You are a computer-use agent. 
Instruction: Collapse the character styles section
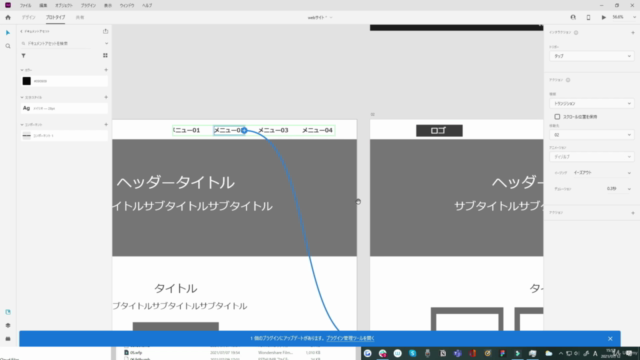(22, 98)
